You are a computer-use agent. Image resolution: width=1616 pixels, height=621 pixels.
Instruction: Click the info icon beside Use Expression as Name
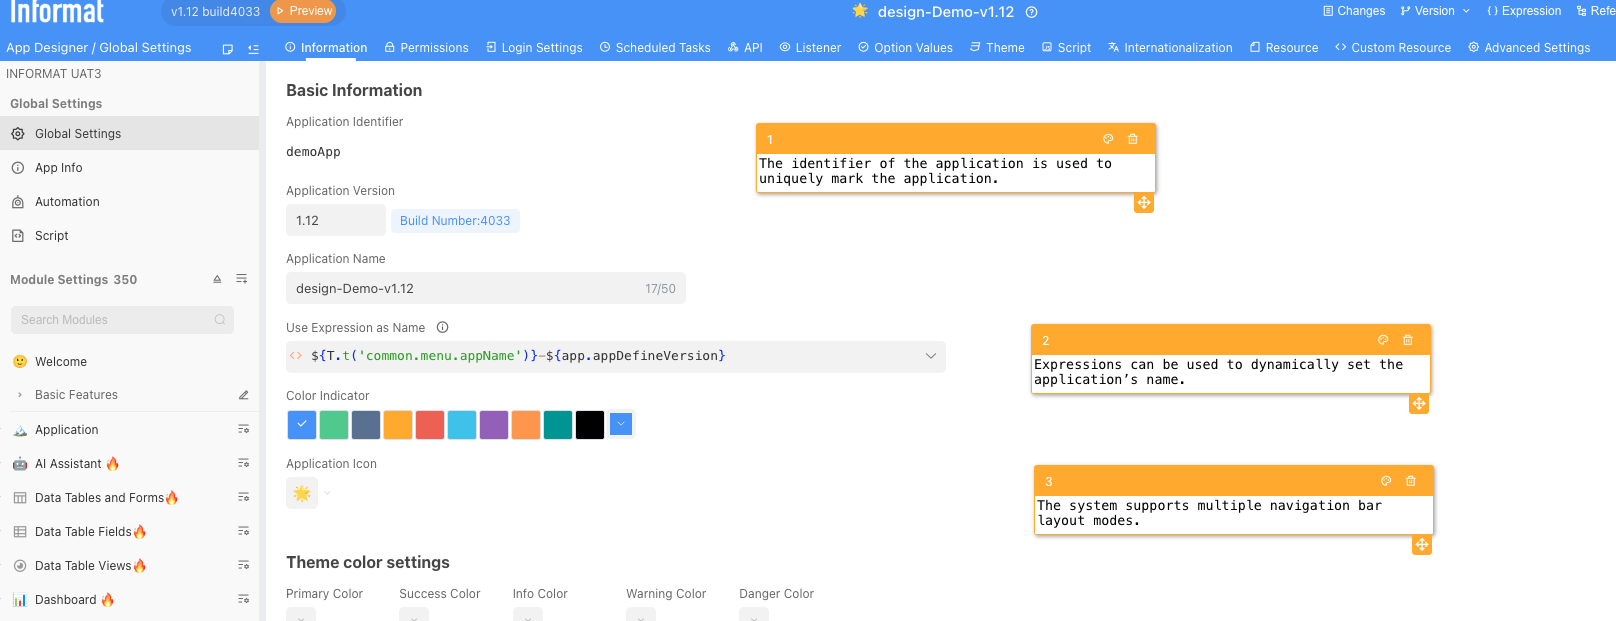443,327
